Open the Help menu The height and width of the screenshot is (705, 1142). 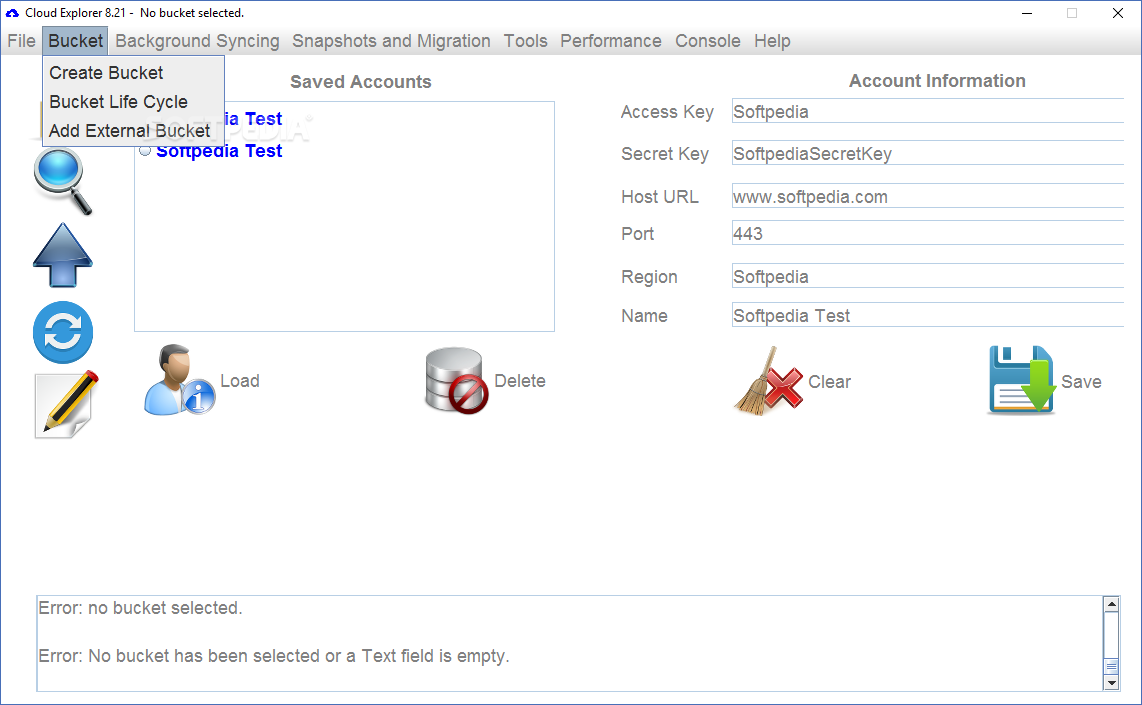772,41
